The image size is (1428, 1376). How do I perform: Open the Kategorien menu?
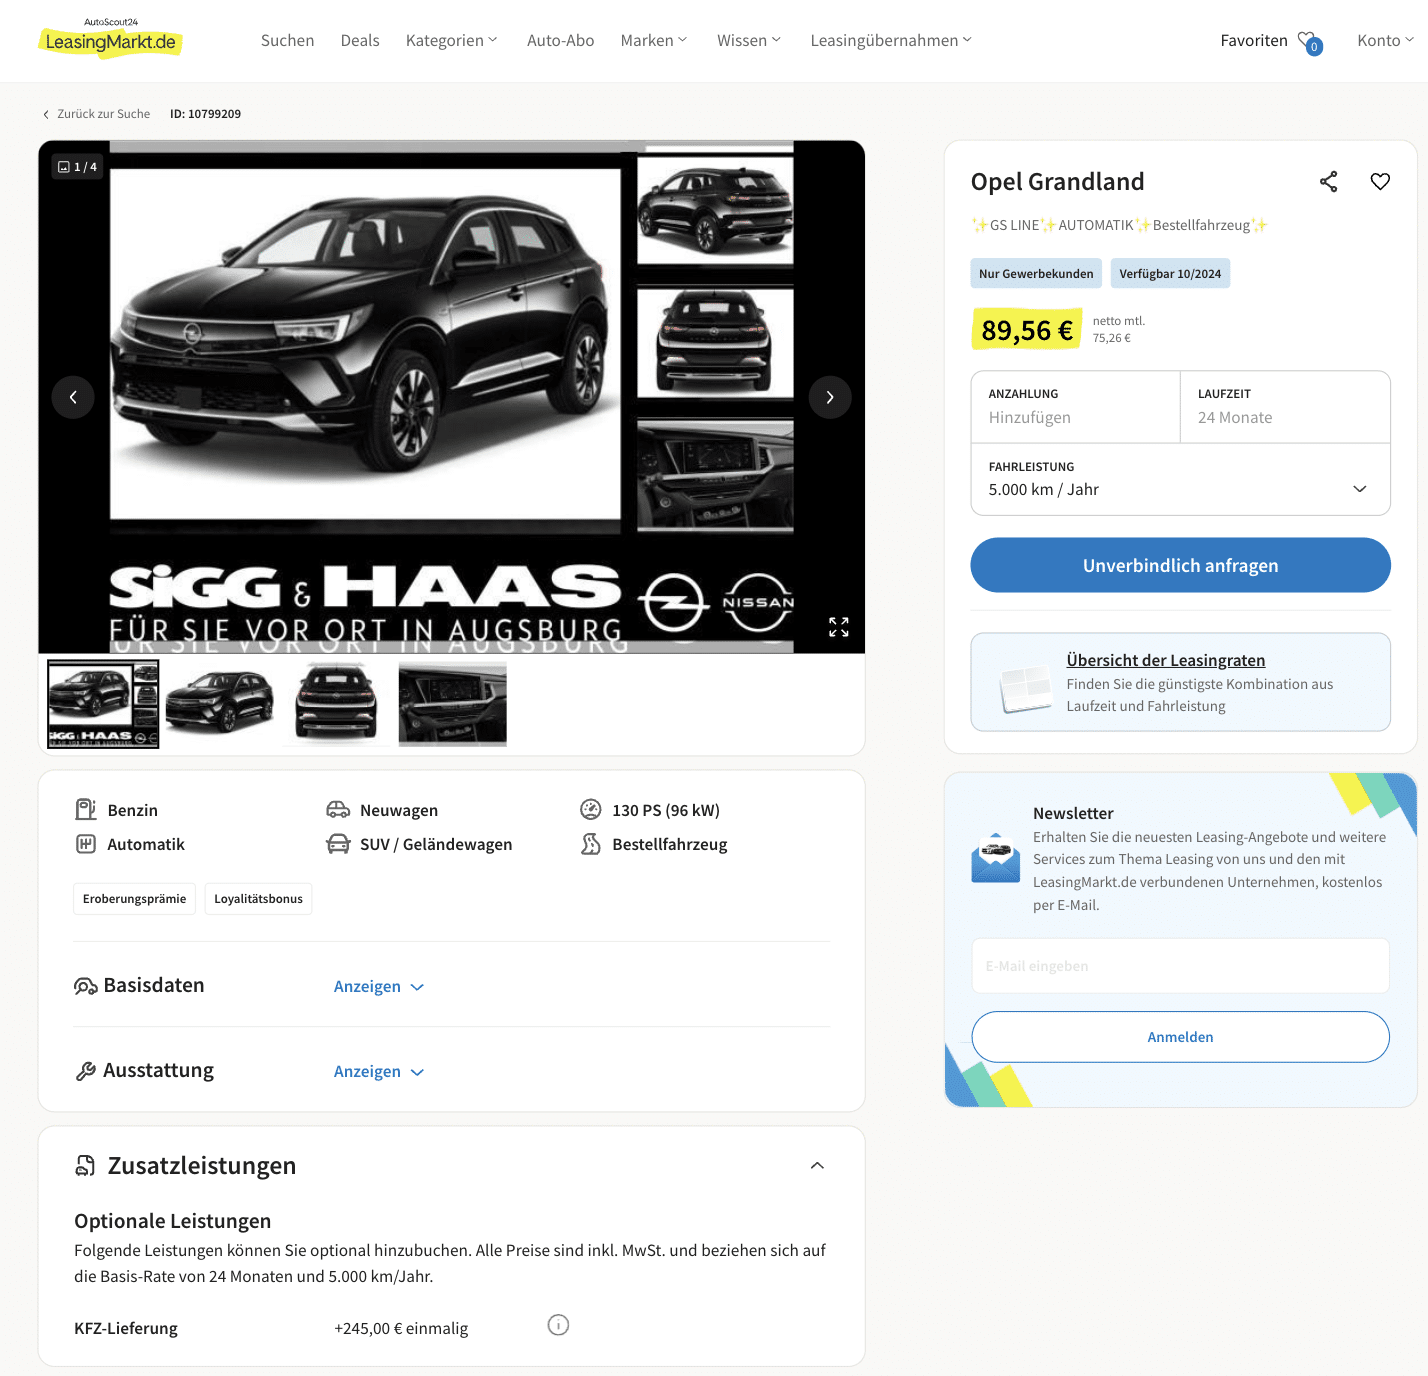pos(451,41)
